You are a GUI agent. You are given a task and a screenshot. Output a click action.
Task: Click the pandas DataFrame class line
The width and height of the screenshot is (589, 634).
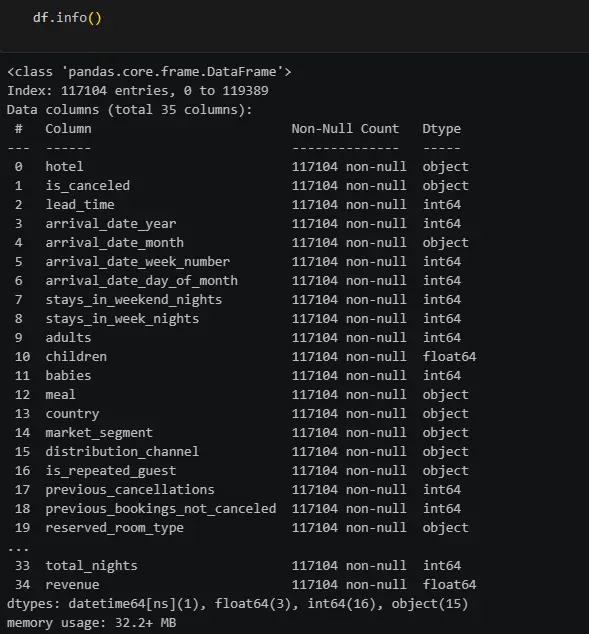click(x=149, y=72)
